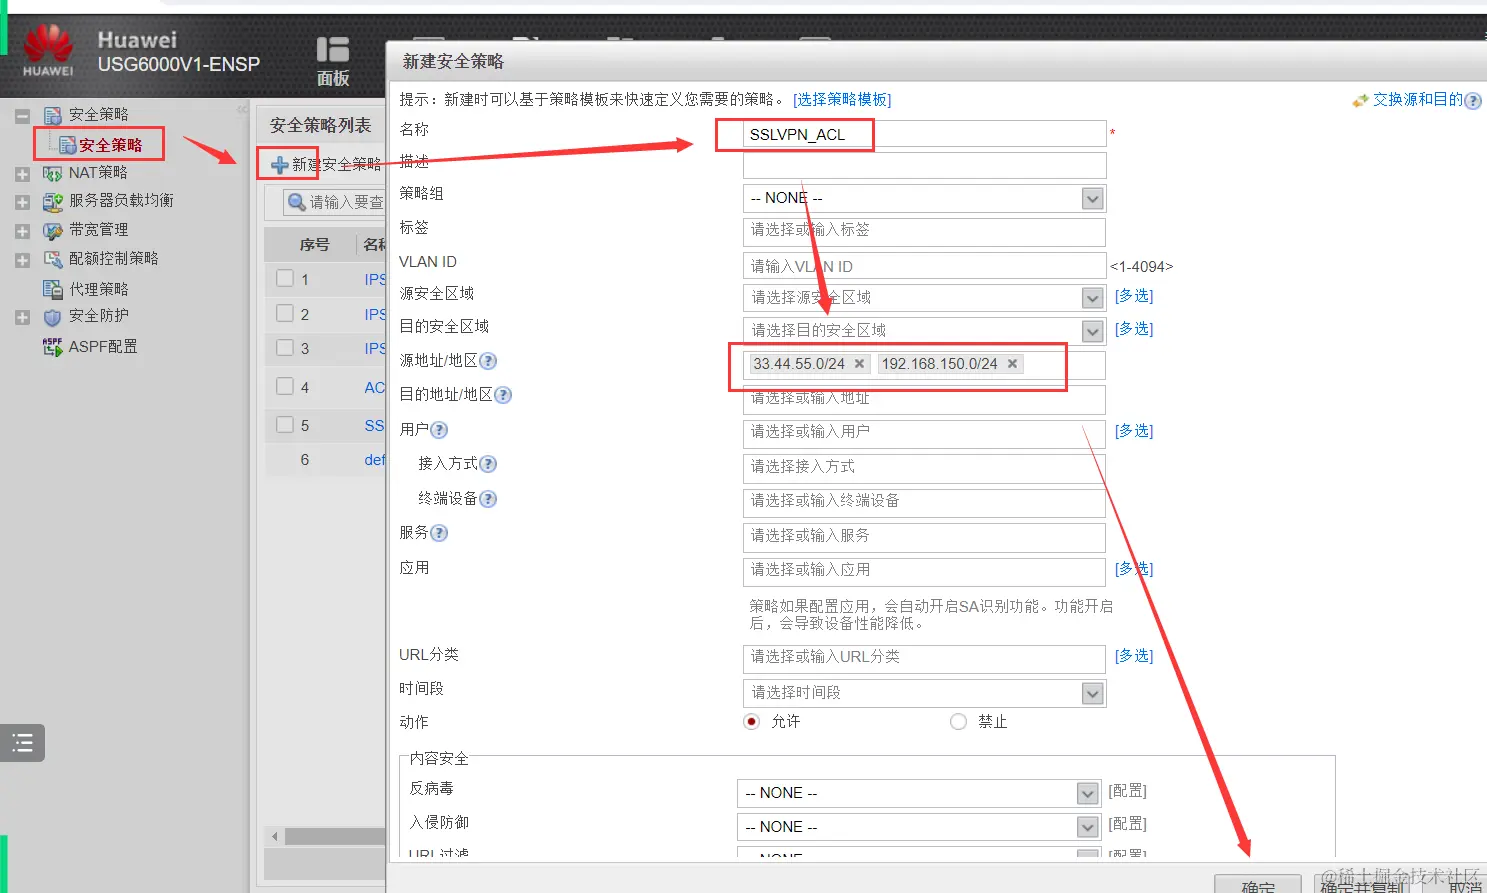Viewport: 1487px width, 893px height.
Task: Open the 入侵防御 NONE dropdown
Action: (x=919, y=827)
